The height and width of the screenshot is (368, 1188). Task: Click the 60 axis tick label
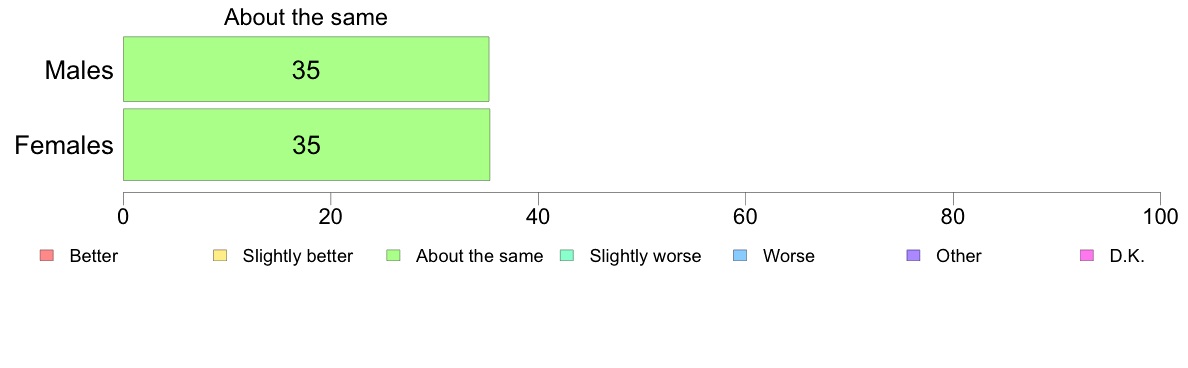(x=746, y=216)
